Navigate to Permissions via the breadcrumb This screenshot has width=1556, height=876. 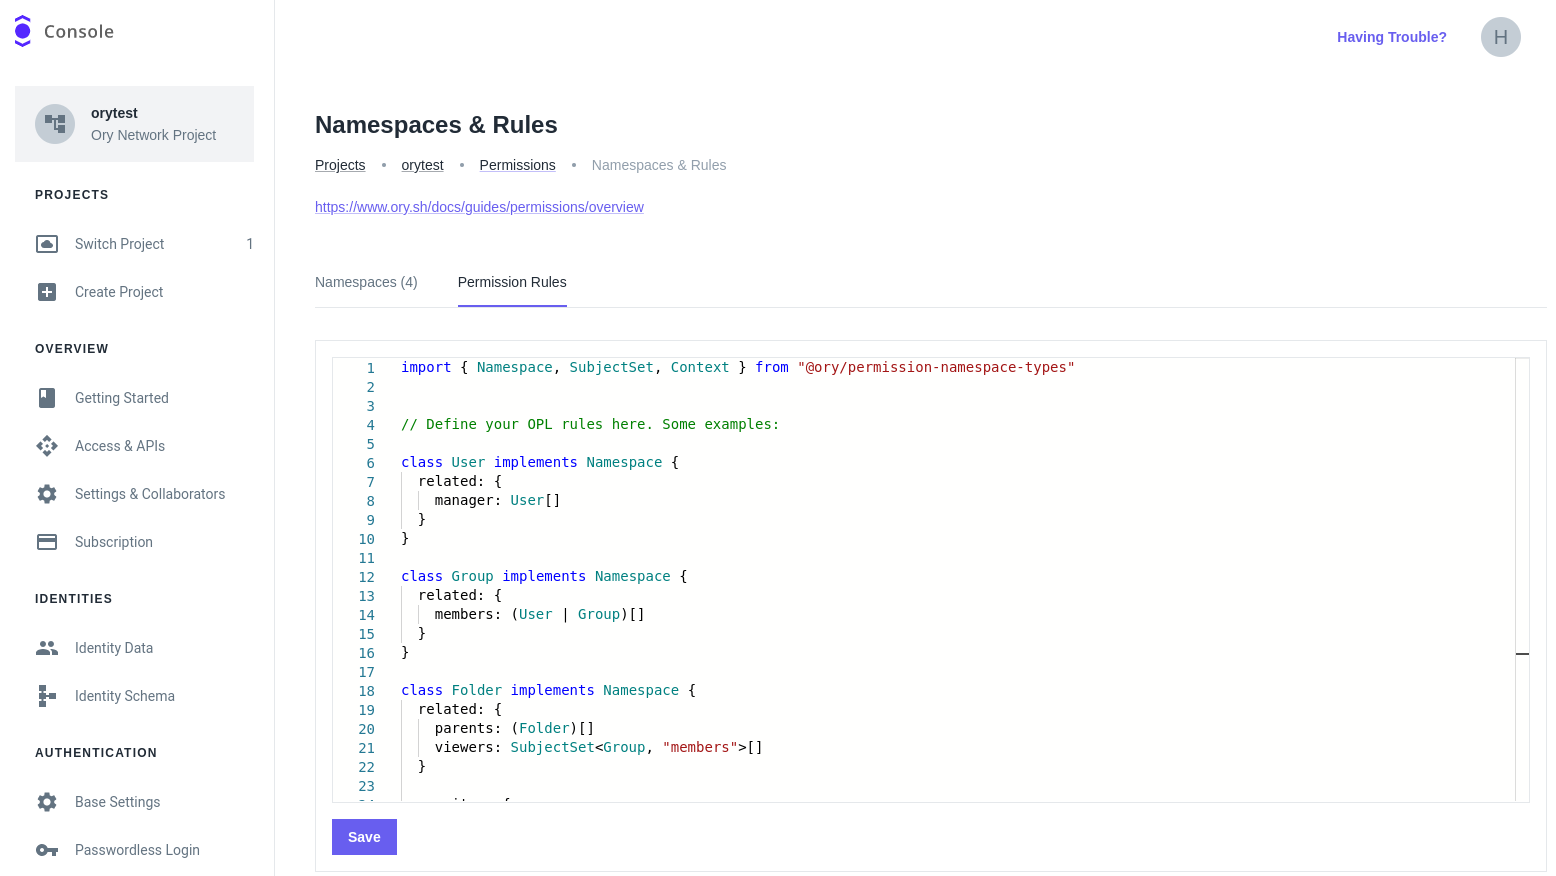517,164
